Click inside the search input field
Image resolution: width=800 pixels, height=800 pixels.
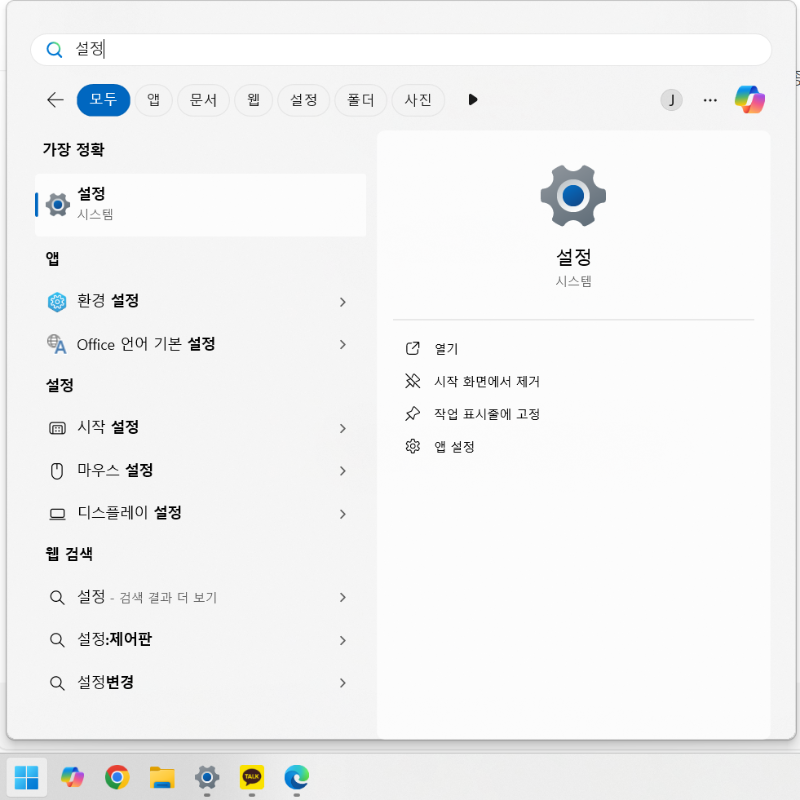pyautogui.click(x=400, y=49)
